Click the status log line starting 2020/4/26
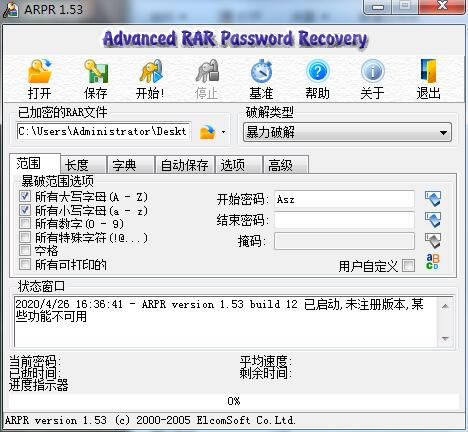Viewport: 468px width, 432px height. click(x=219, y=304)
